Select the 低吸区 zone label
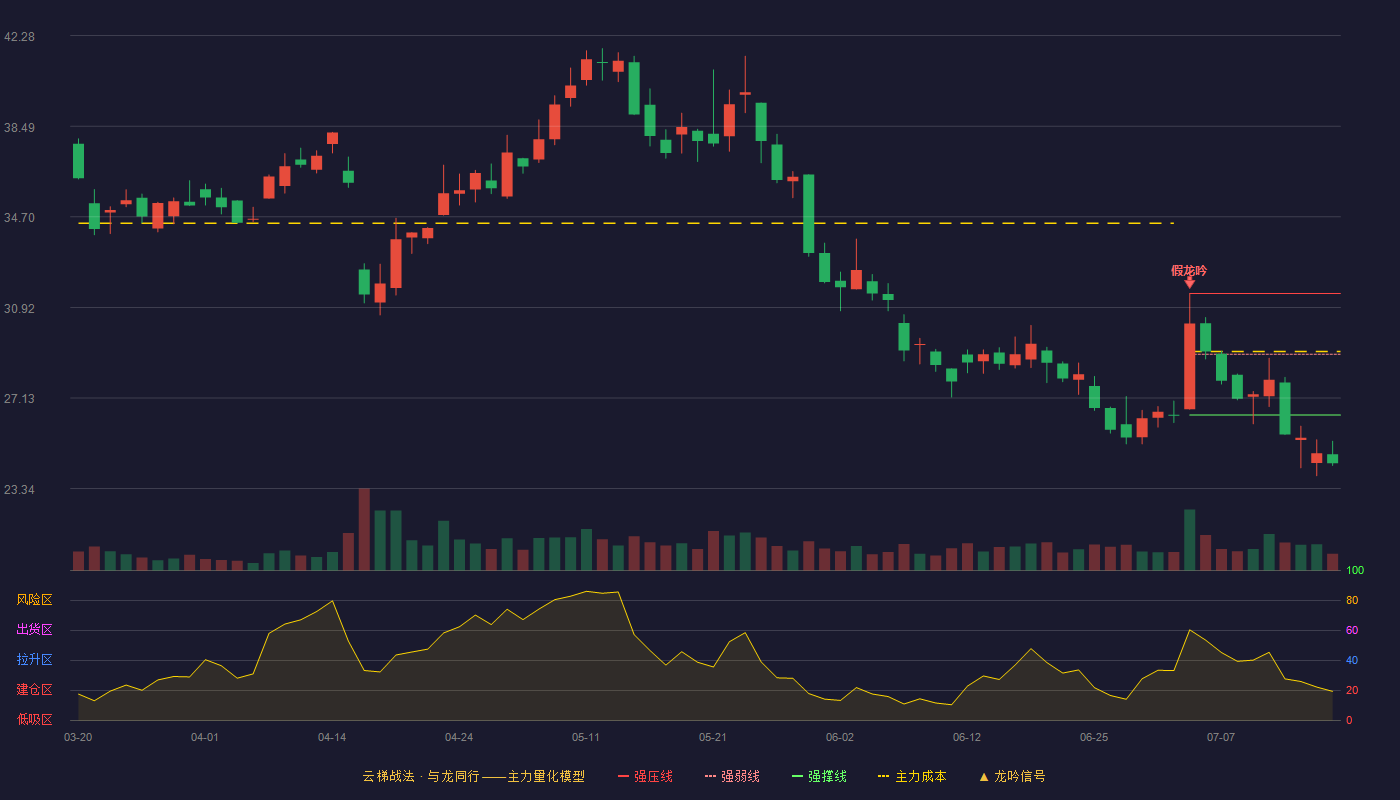Screen dimensions: 1400x800 [34, 719]
